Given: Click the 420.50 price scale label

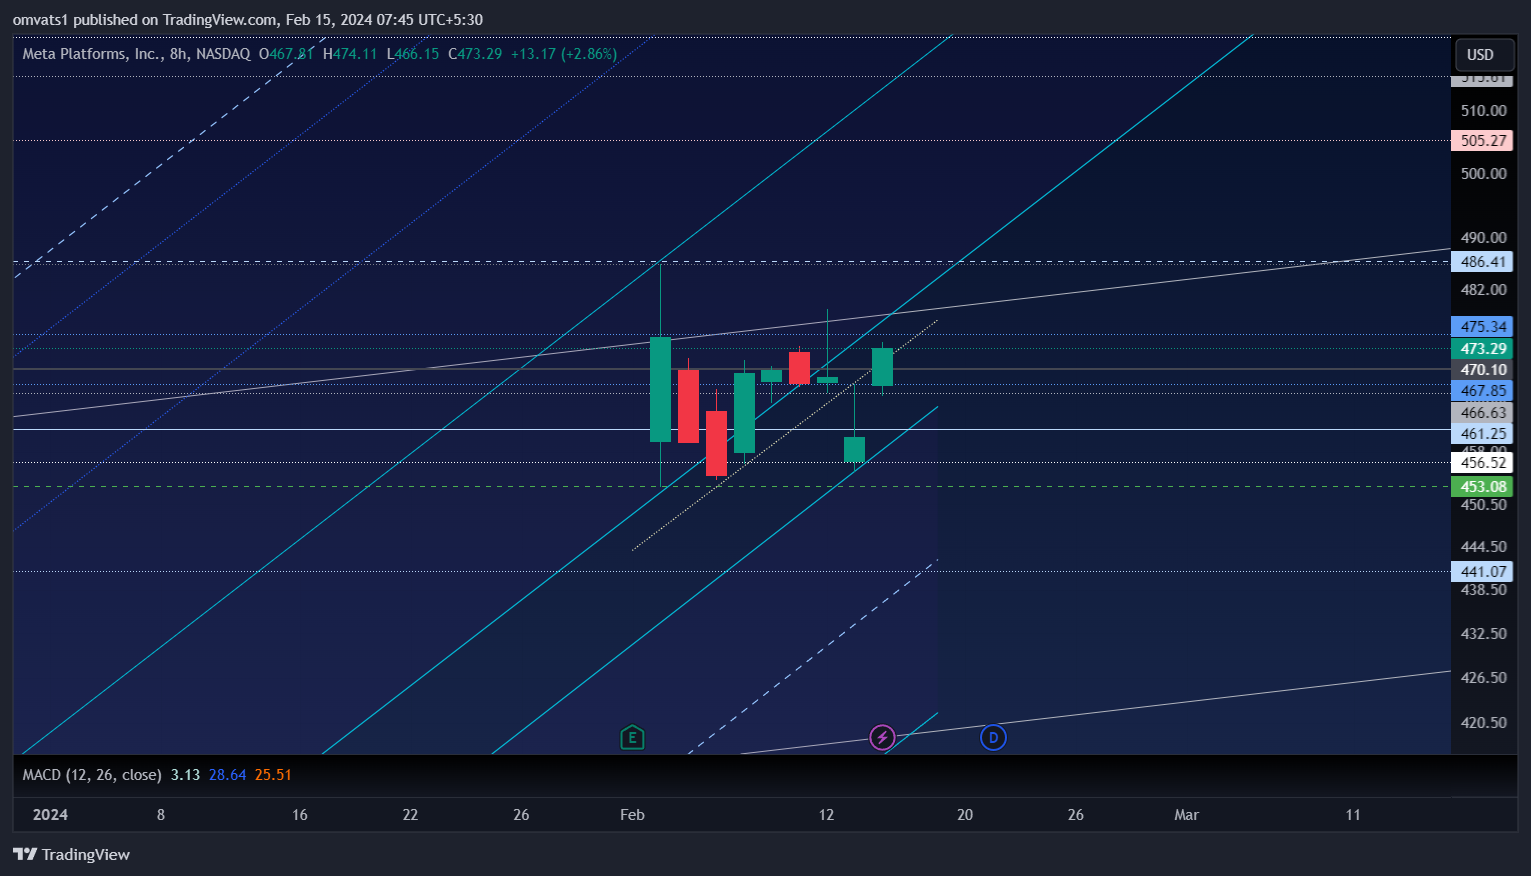Looking at the screenshot, I should (x=1483, y=723).
